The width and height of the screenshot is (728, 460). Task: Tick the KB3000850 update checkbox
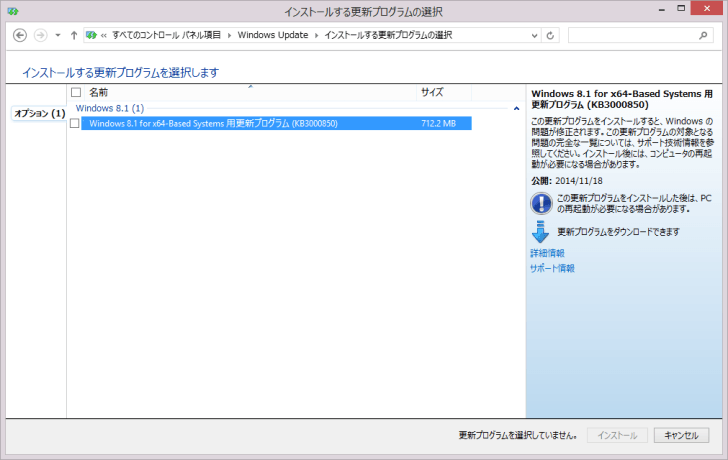(76, 123)
